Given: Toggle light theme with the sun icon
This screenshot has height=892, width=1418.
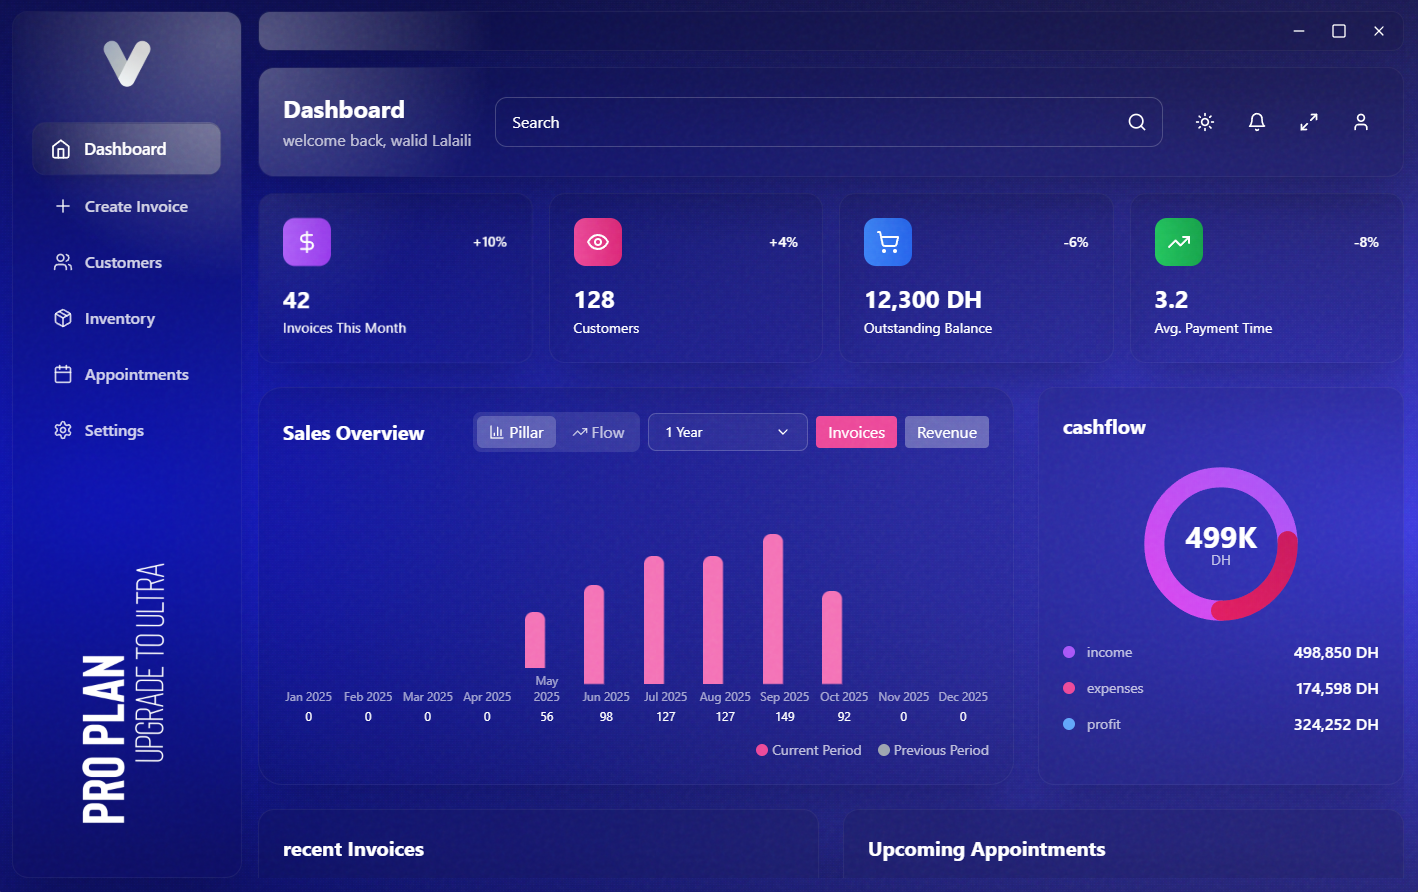Looking at the screenshot, I should [x=1205, y=122].
